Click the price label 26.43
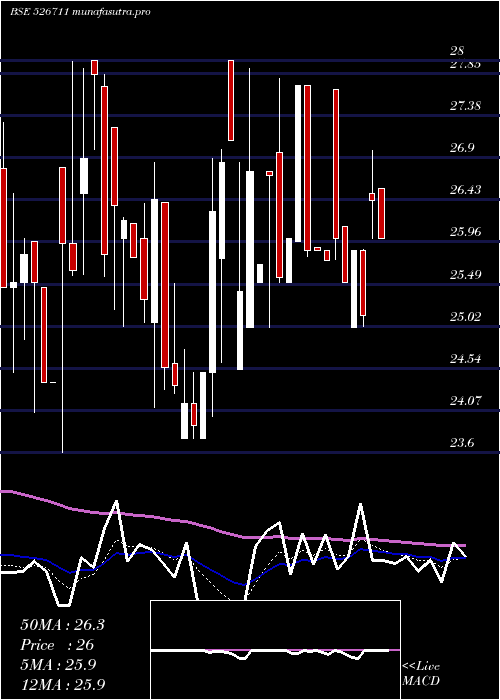The height and width of the screenshot is (700, 500). click(x=465, y=190)
